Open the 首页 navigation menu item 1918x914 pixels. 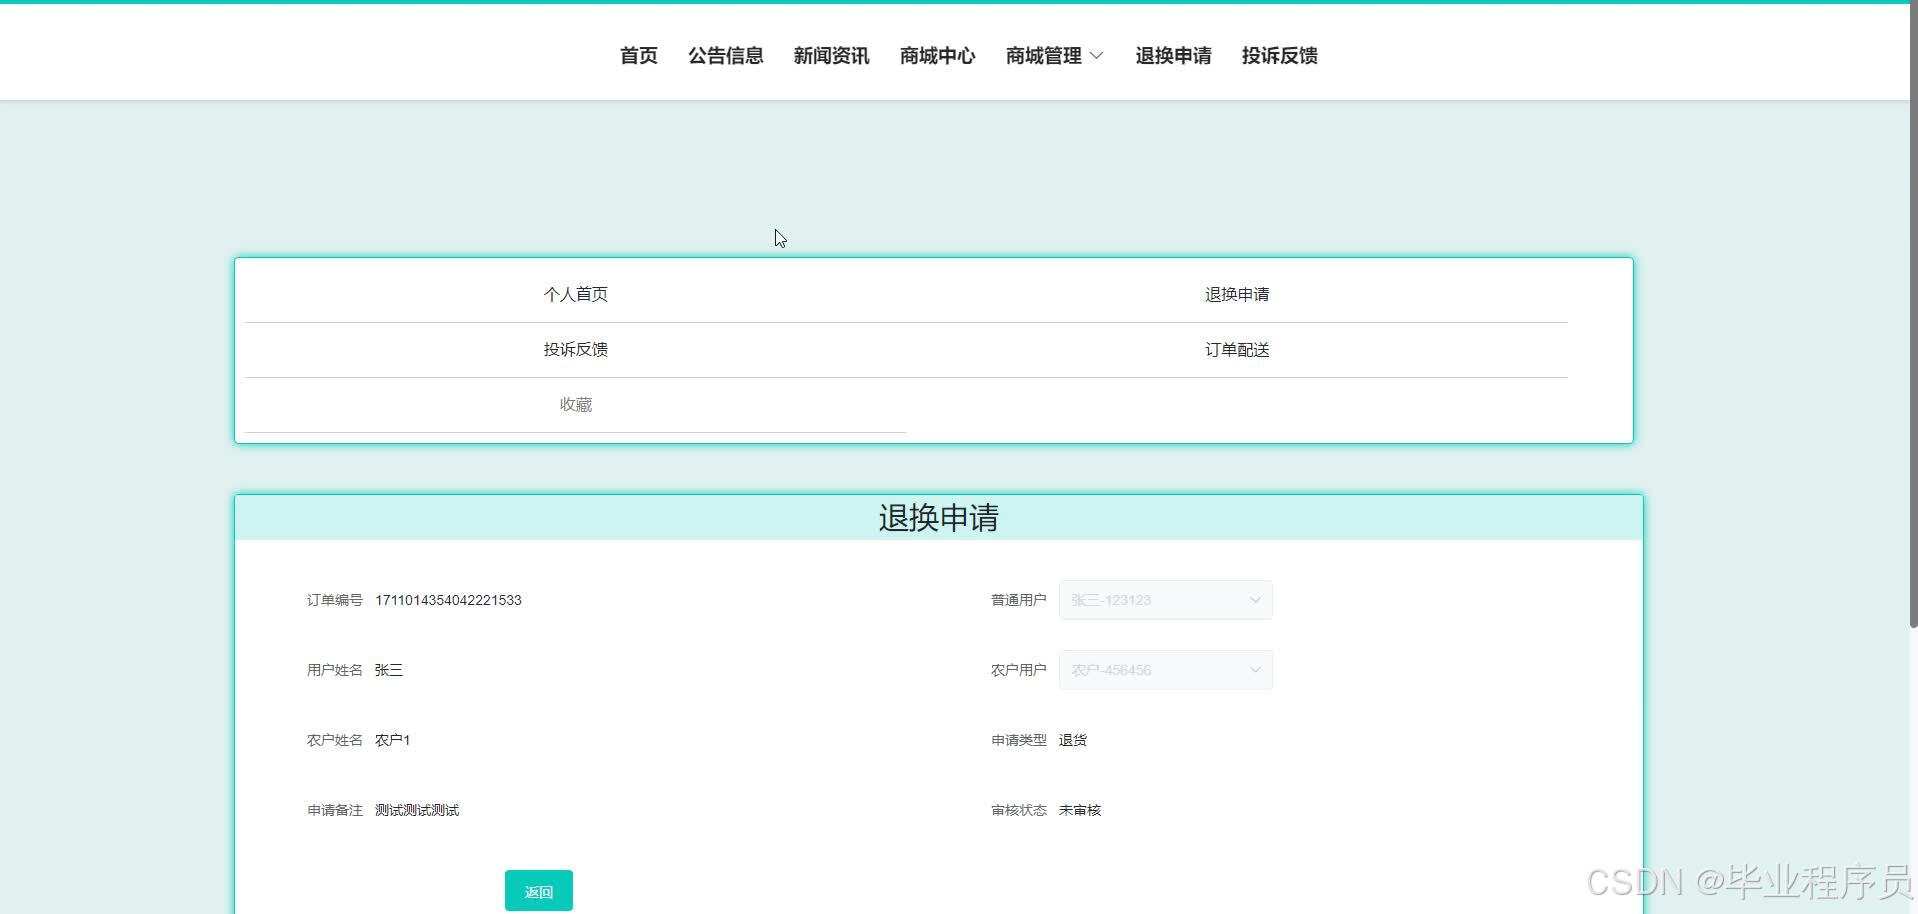(638, 56)
